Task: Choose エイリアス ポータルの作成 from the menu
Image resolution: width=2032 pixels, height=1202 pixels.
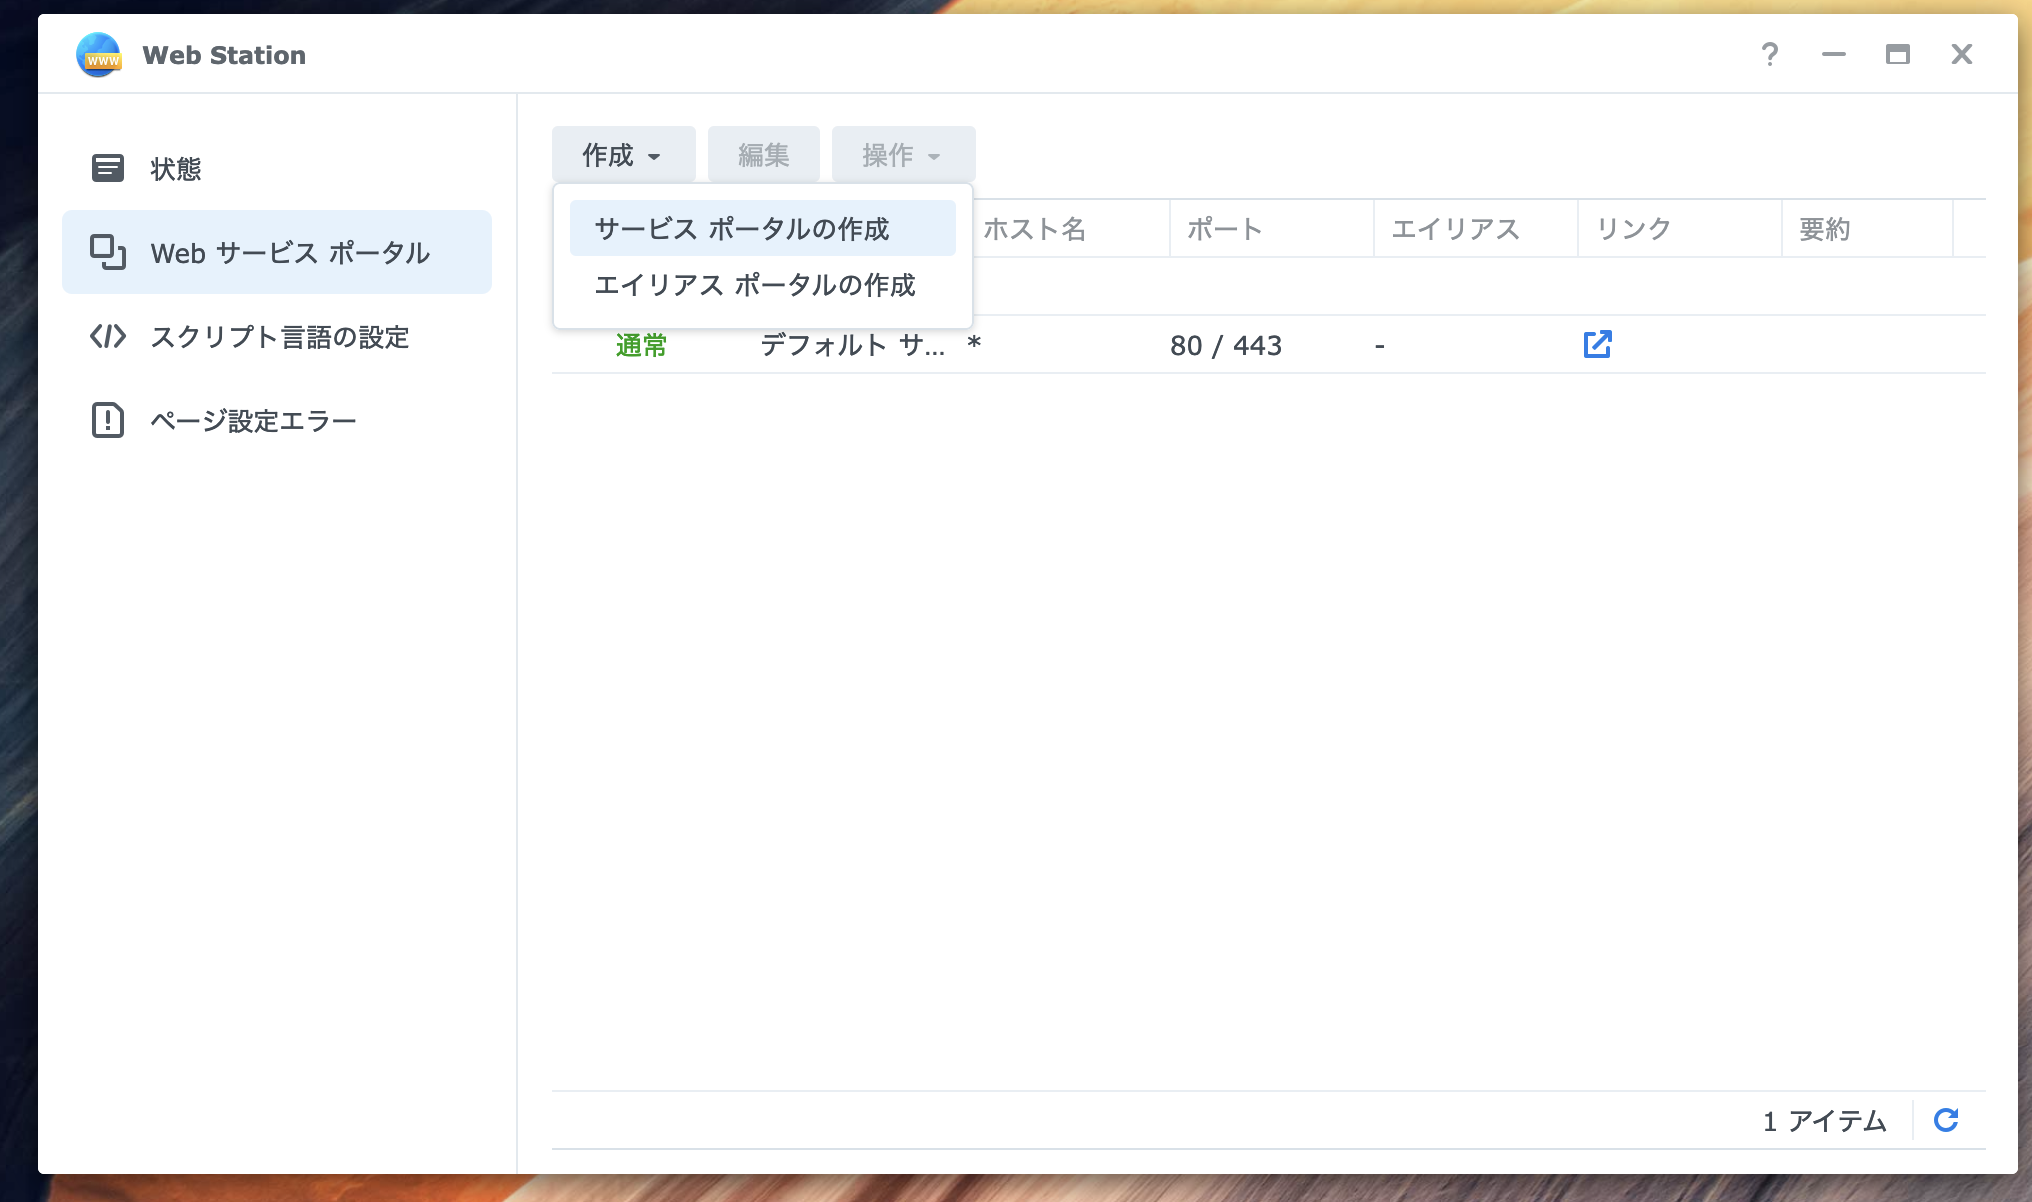Action: [757, 286]
